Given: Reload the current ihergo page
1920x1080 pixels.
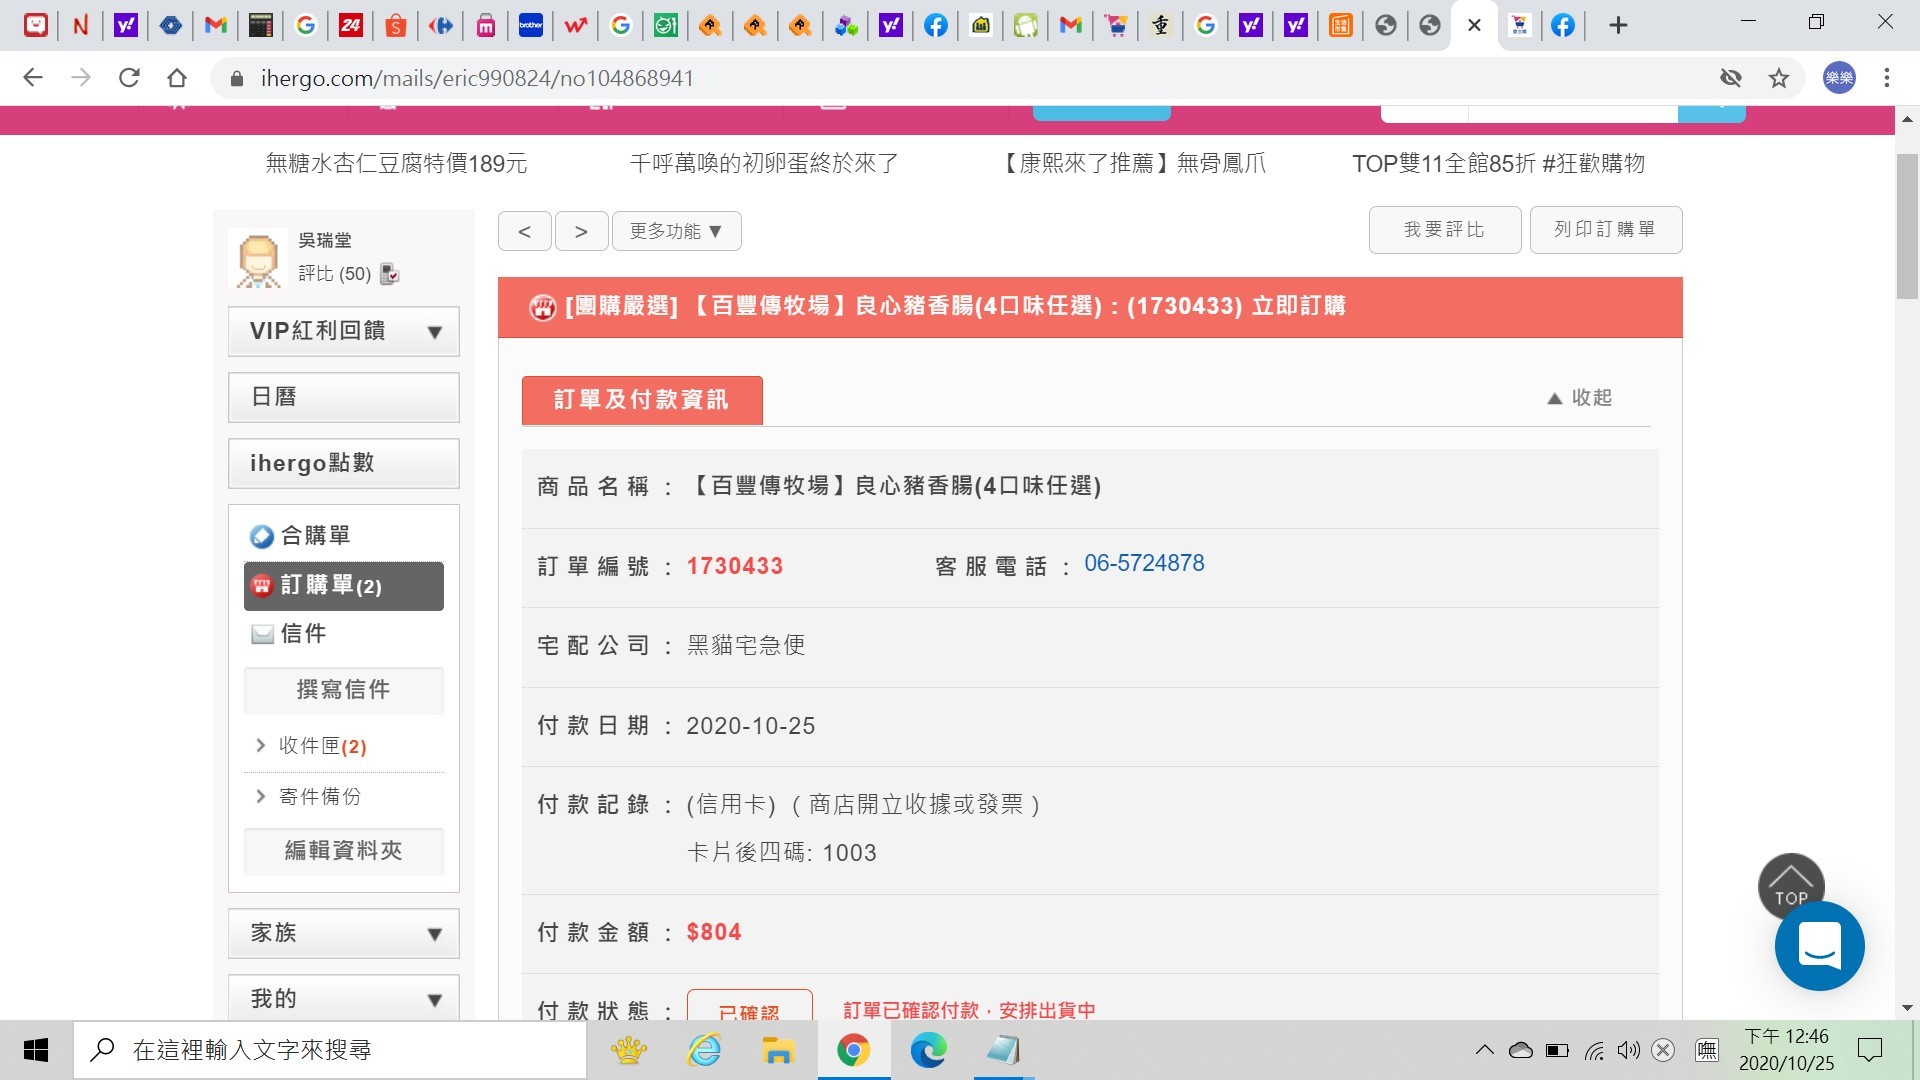Looking at the screenshot, I should pos(129,78).
